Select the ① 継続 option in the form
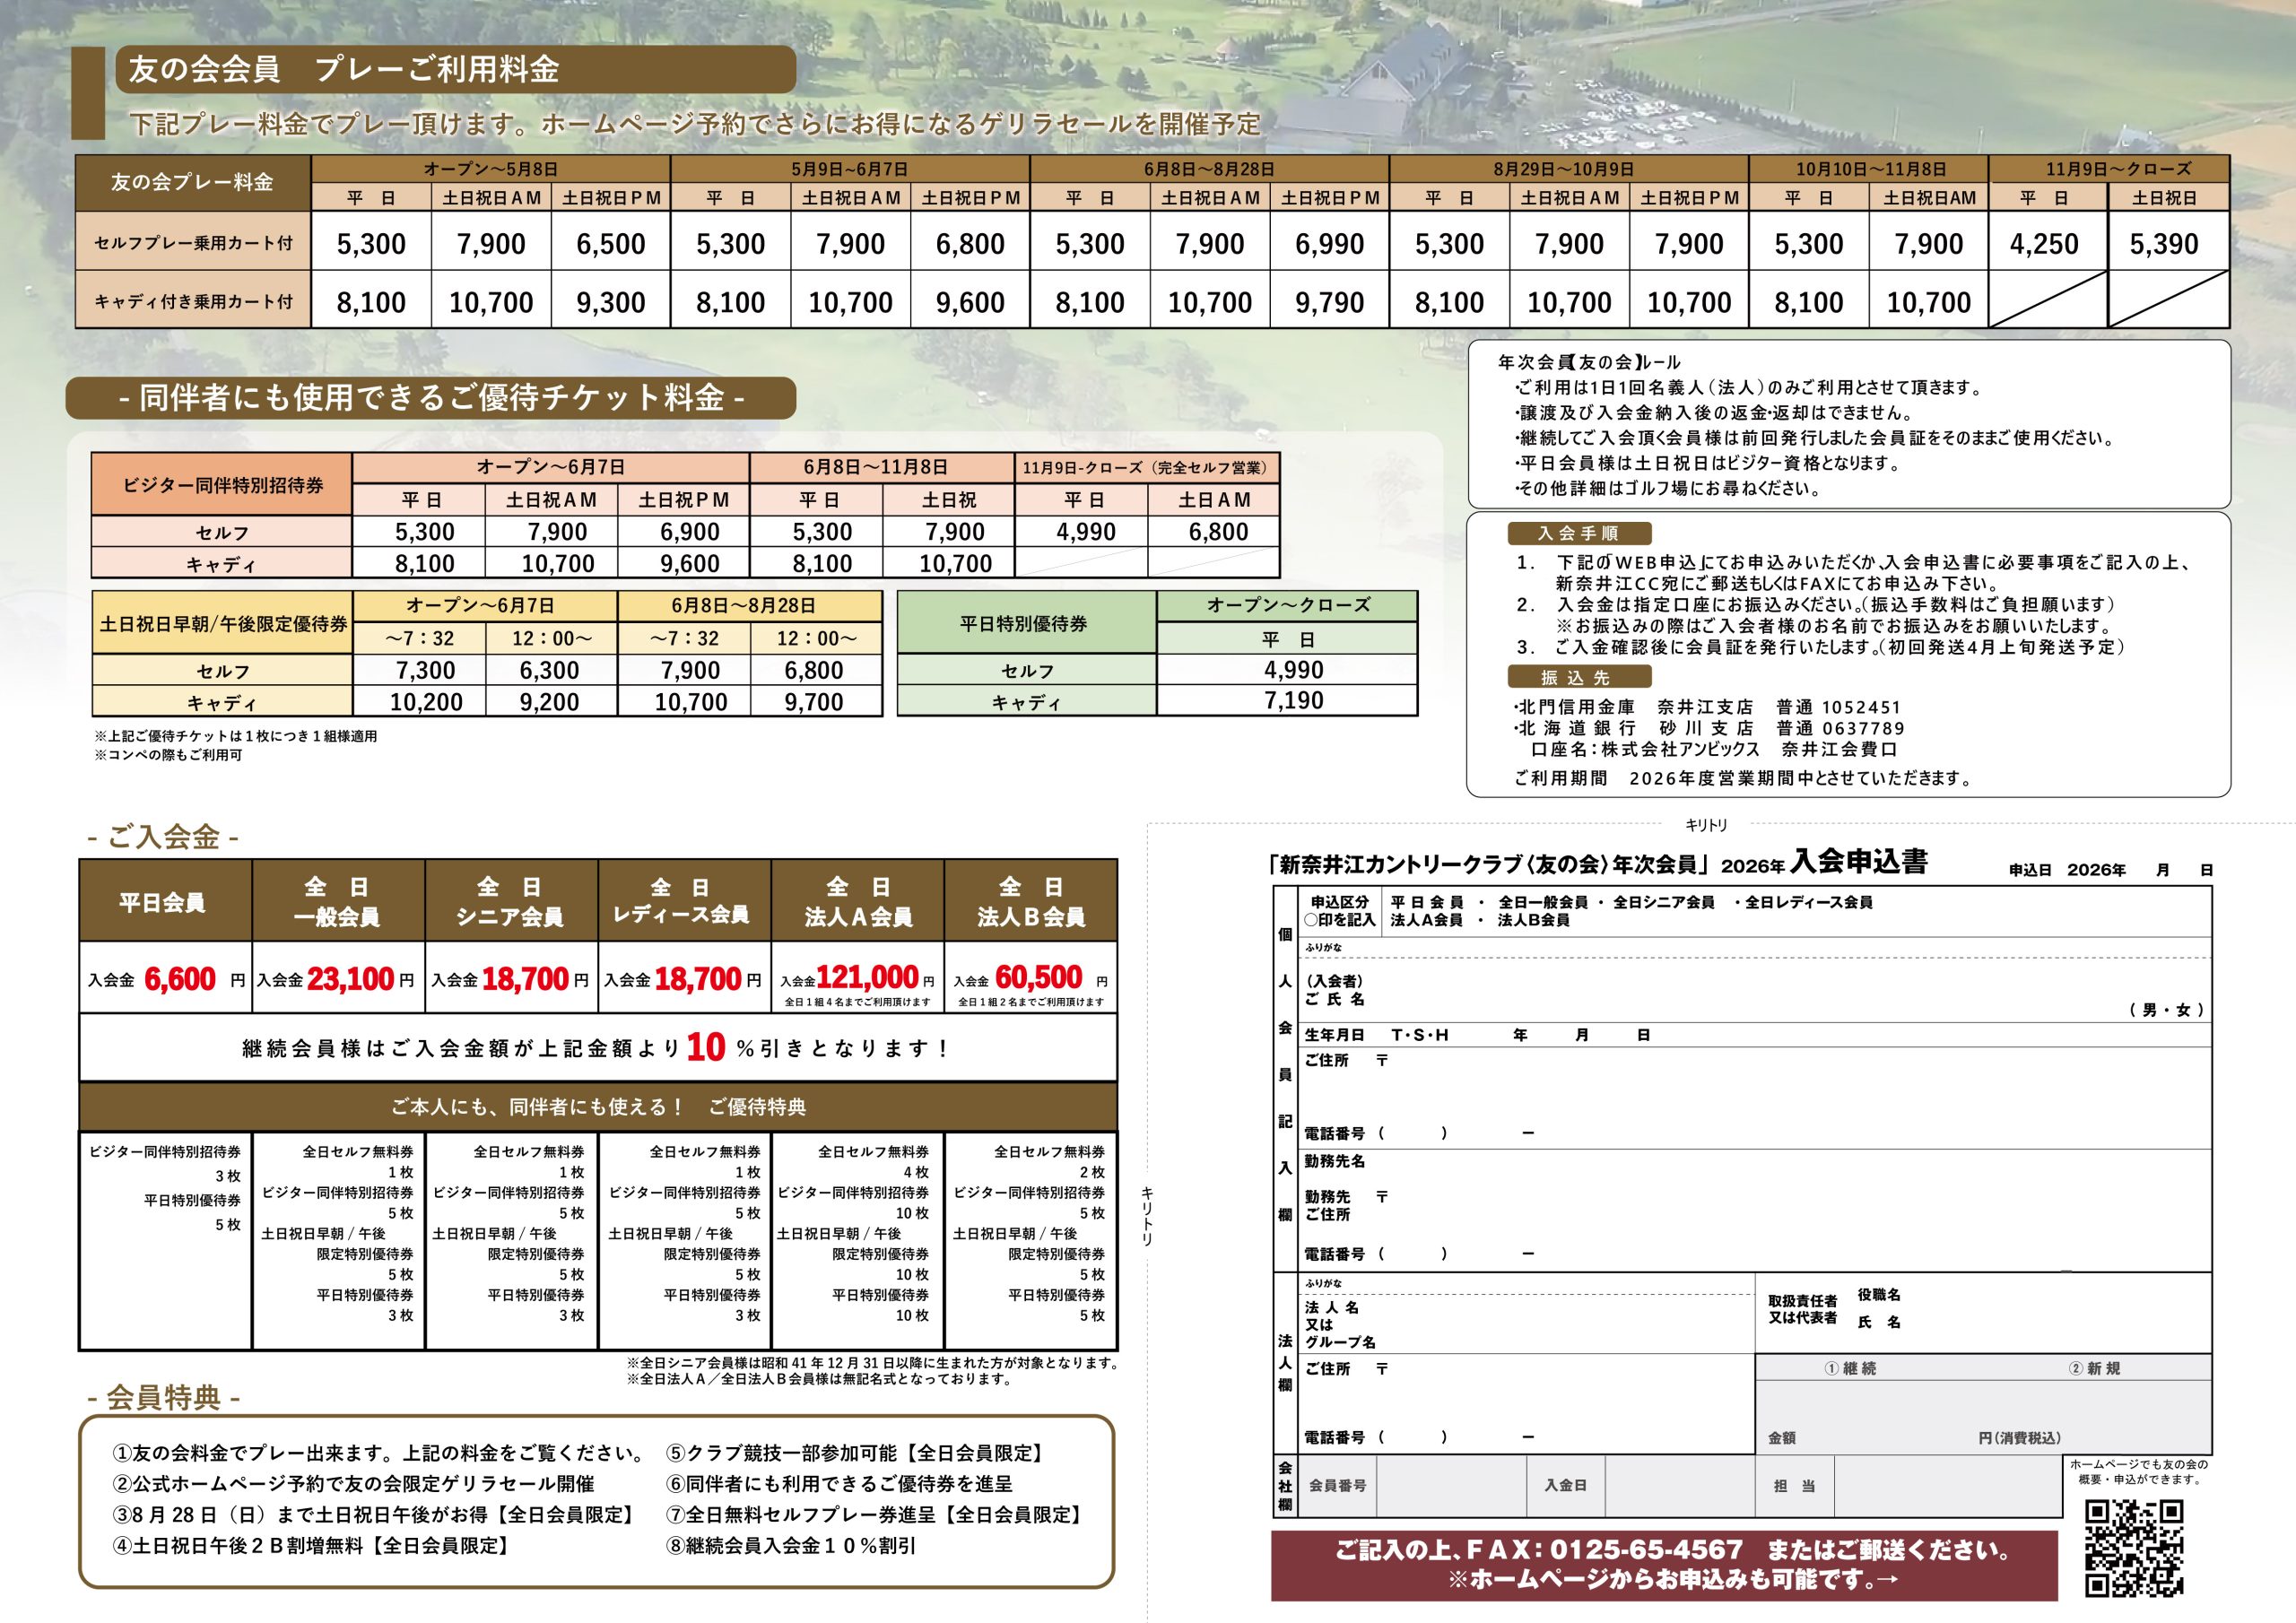2296x1623 pixels. click(x=1849, y=1368)
